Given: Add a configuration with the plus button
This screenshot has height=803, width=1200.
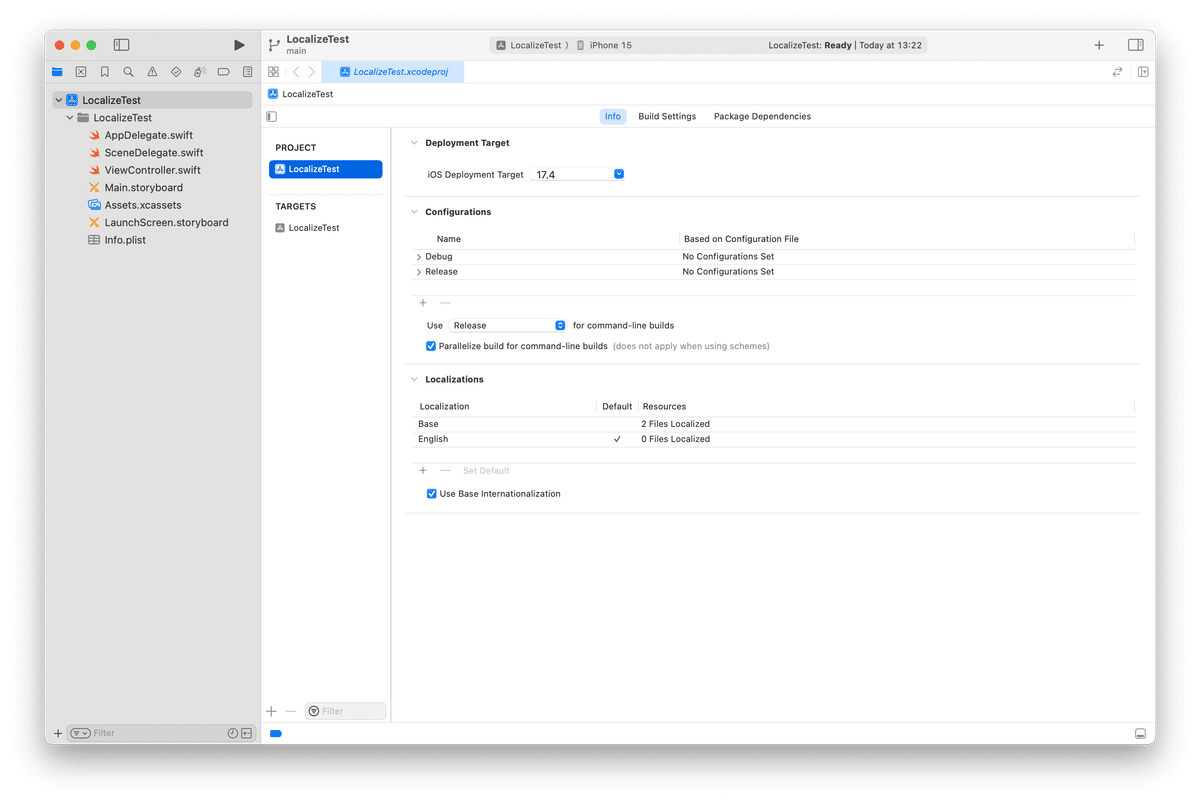Looking at the screenshot, I should [423, 303].
